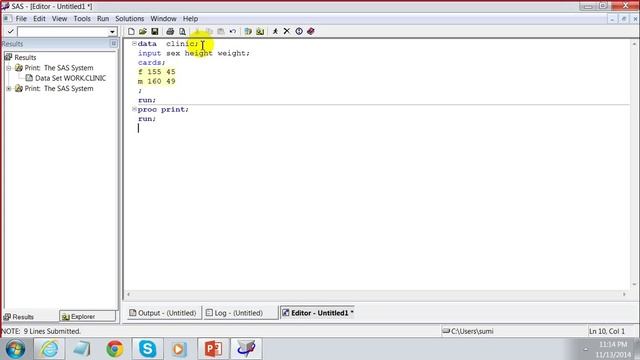Open Google Chrome from the taskbar
The height and width of the screenshot is (360, 640).
[115, 349]
